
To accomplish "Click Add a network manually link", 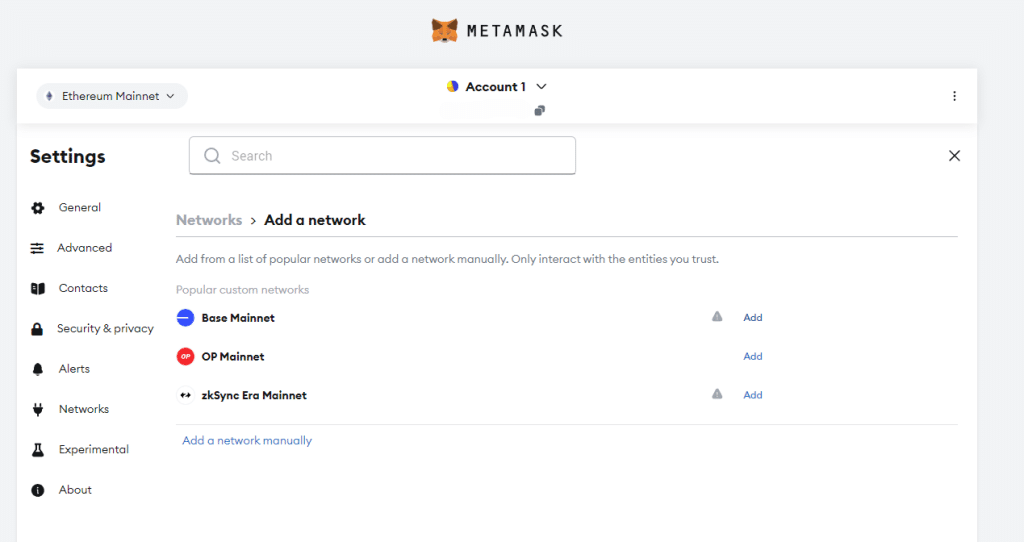I will coord(247,441).
